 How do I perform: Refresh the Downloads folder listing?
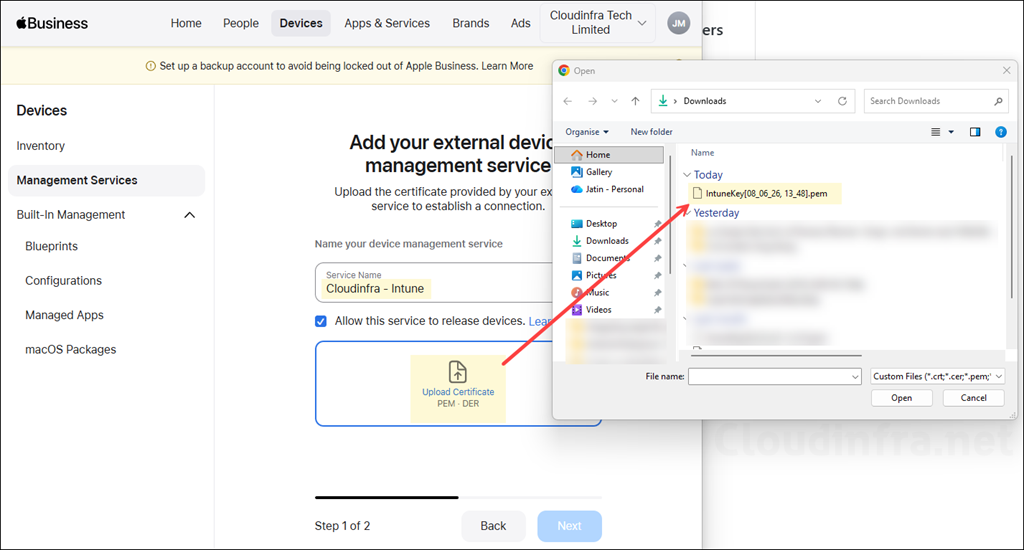click(x=842, y=101)
